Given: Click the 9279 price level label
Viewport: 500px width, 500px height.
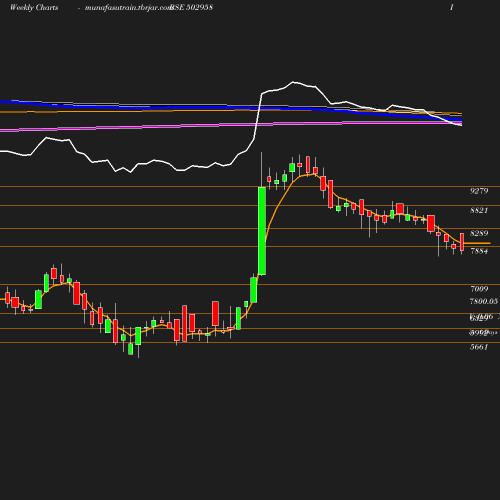Looking at the screenshot, I should coord(479,191).
